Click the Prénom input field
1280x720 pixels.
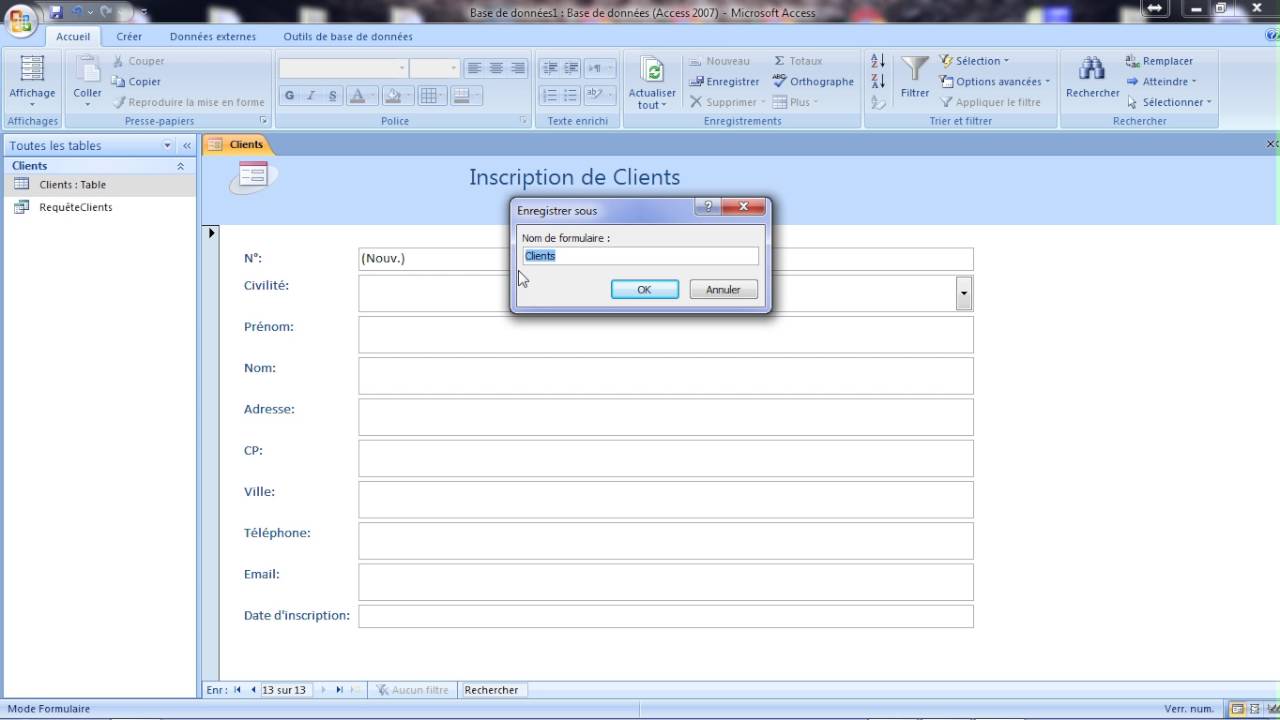click(x=666, y=335)
